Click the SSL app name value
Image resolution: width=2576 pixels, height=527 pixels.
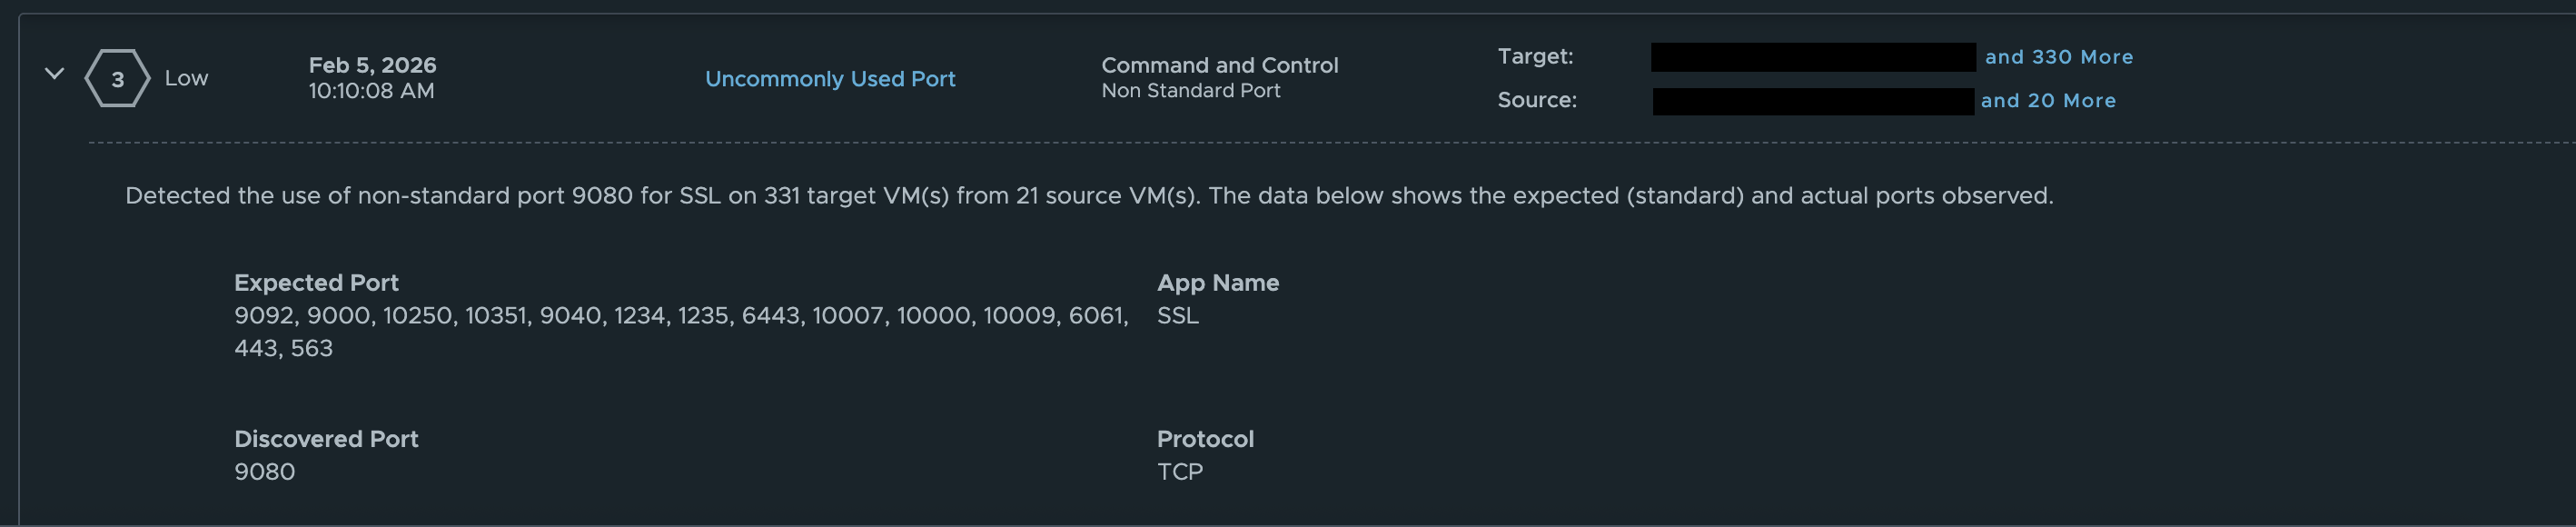pyautogui.click(x=1177, y=316)
